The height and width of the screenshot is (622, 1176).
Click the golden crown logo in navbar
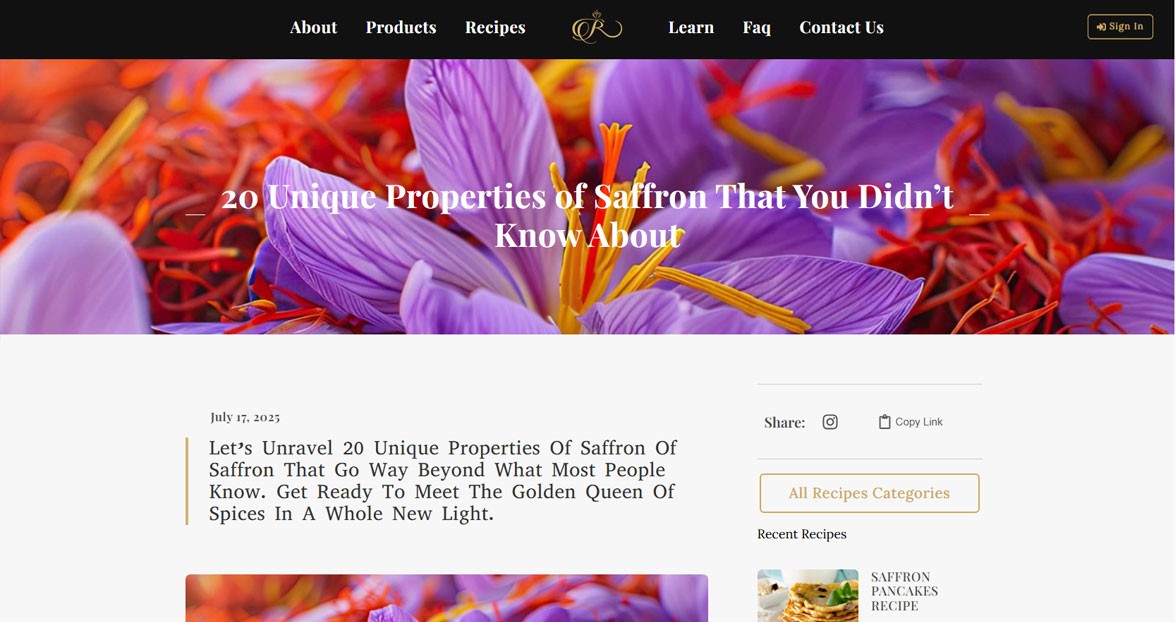[x=597, y=27]
